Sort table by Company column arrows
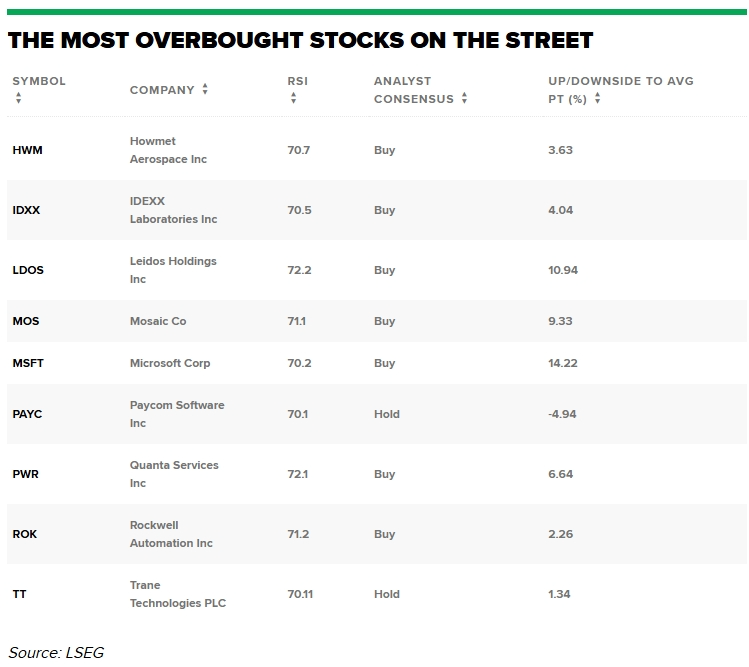This screenshot has height=667, width=749. coord(205,89)
